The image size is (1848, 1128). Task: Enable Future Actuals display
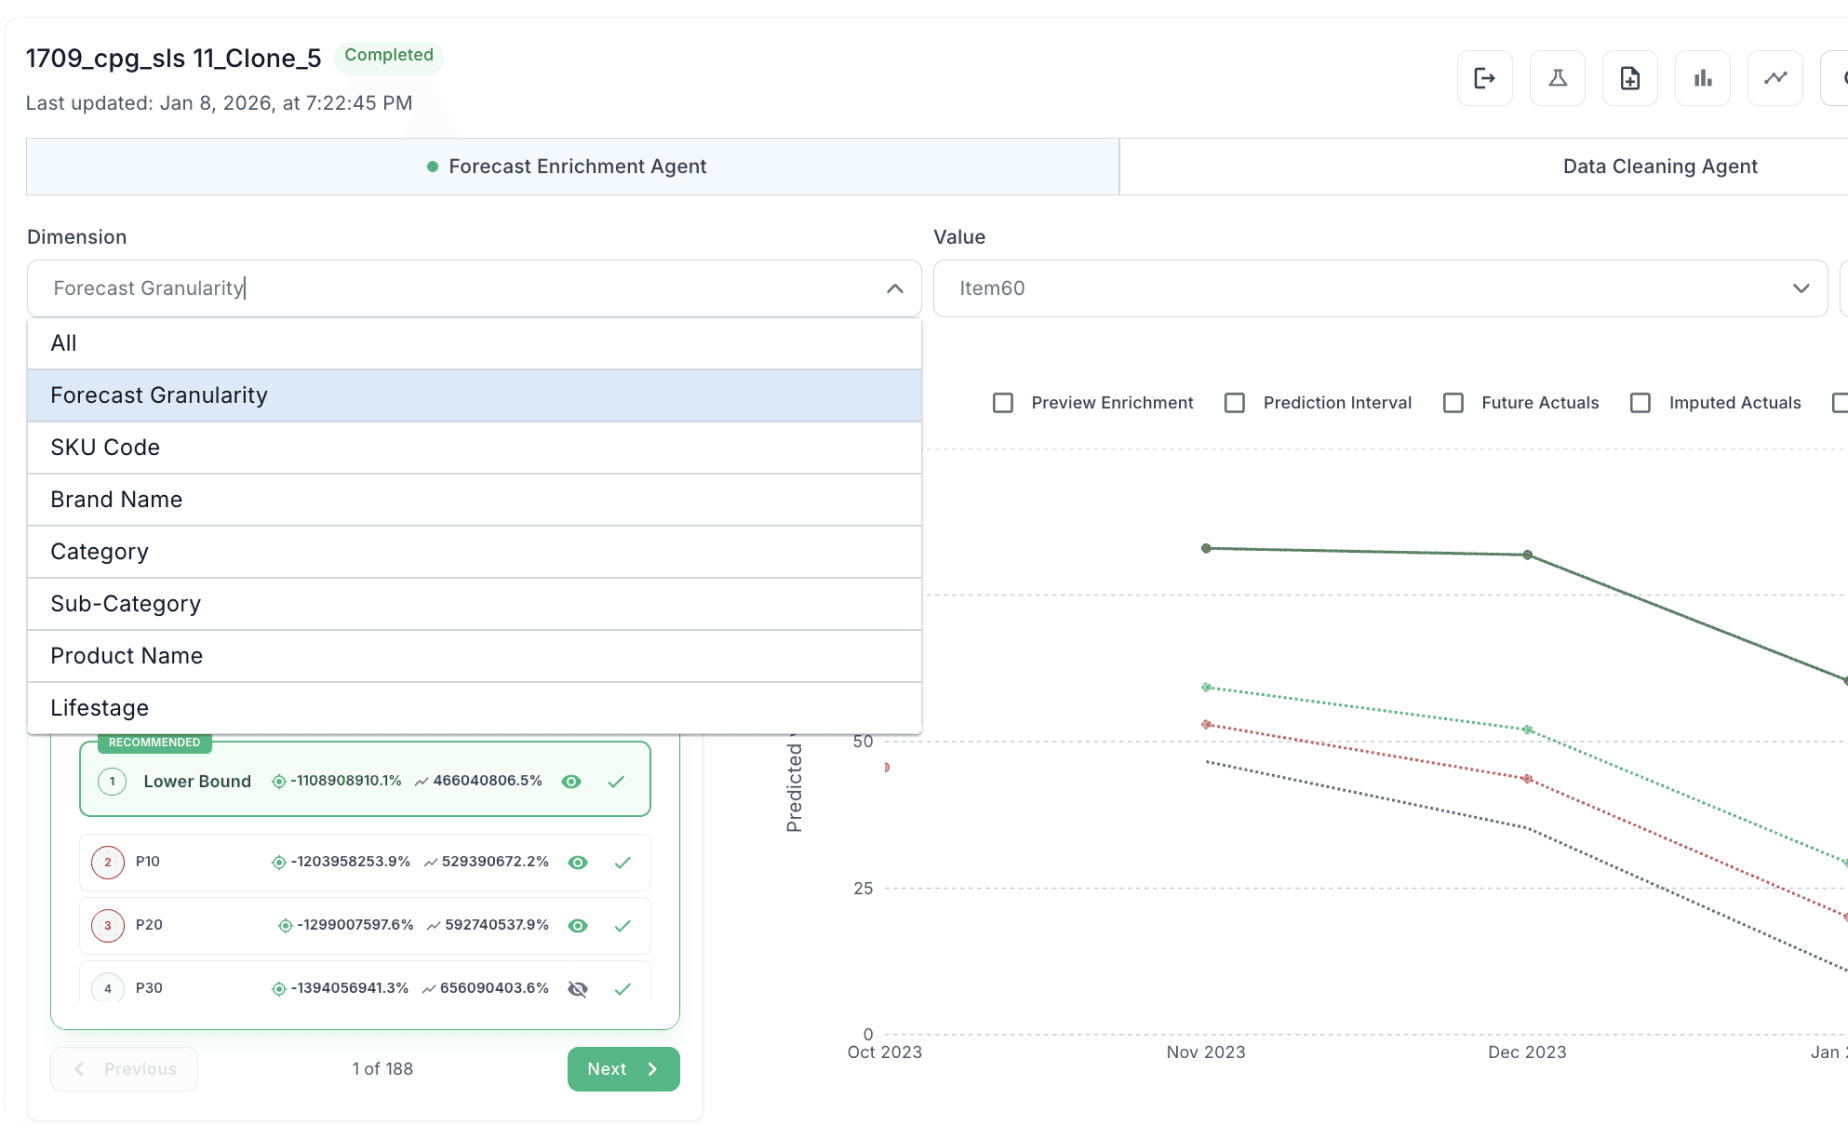pos(1453,402)
